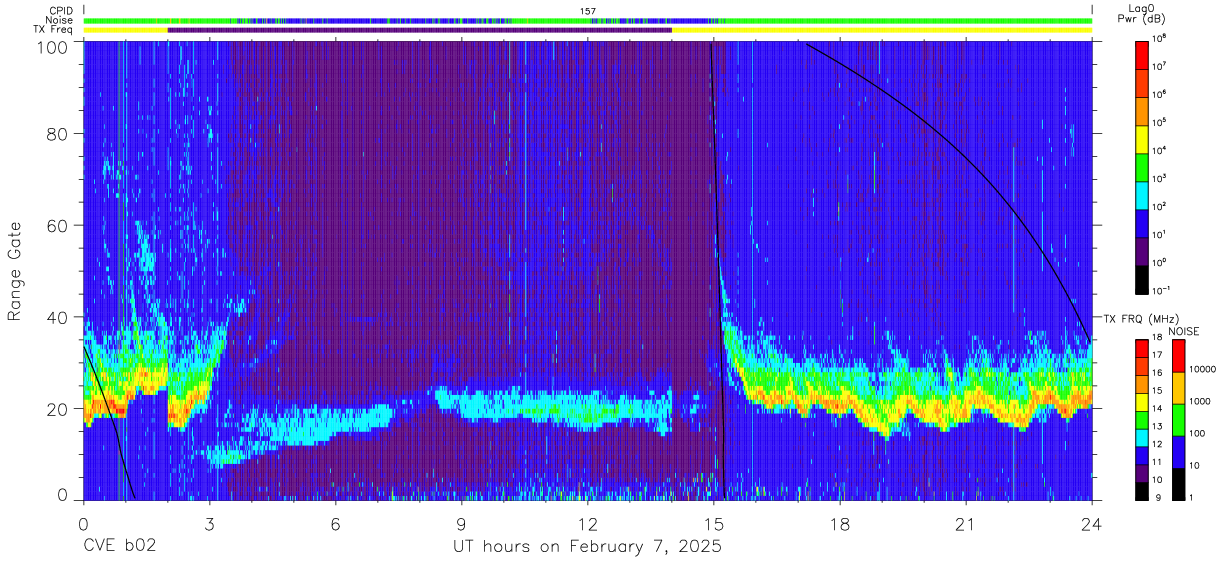
Task: Click the 12 tick label on UT hours axis
Action: point(588,524)
